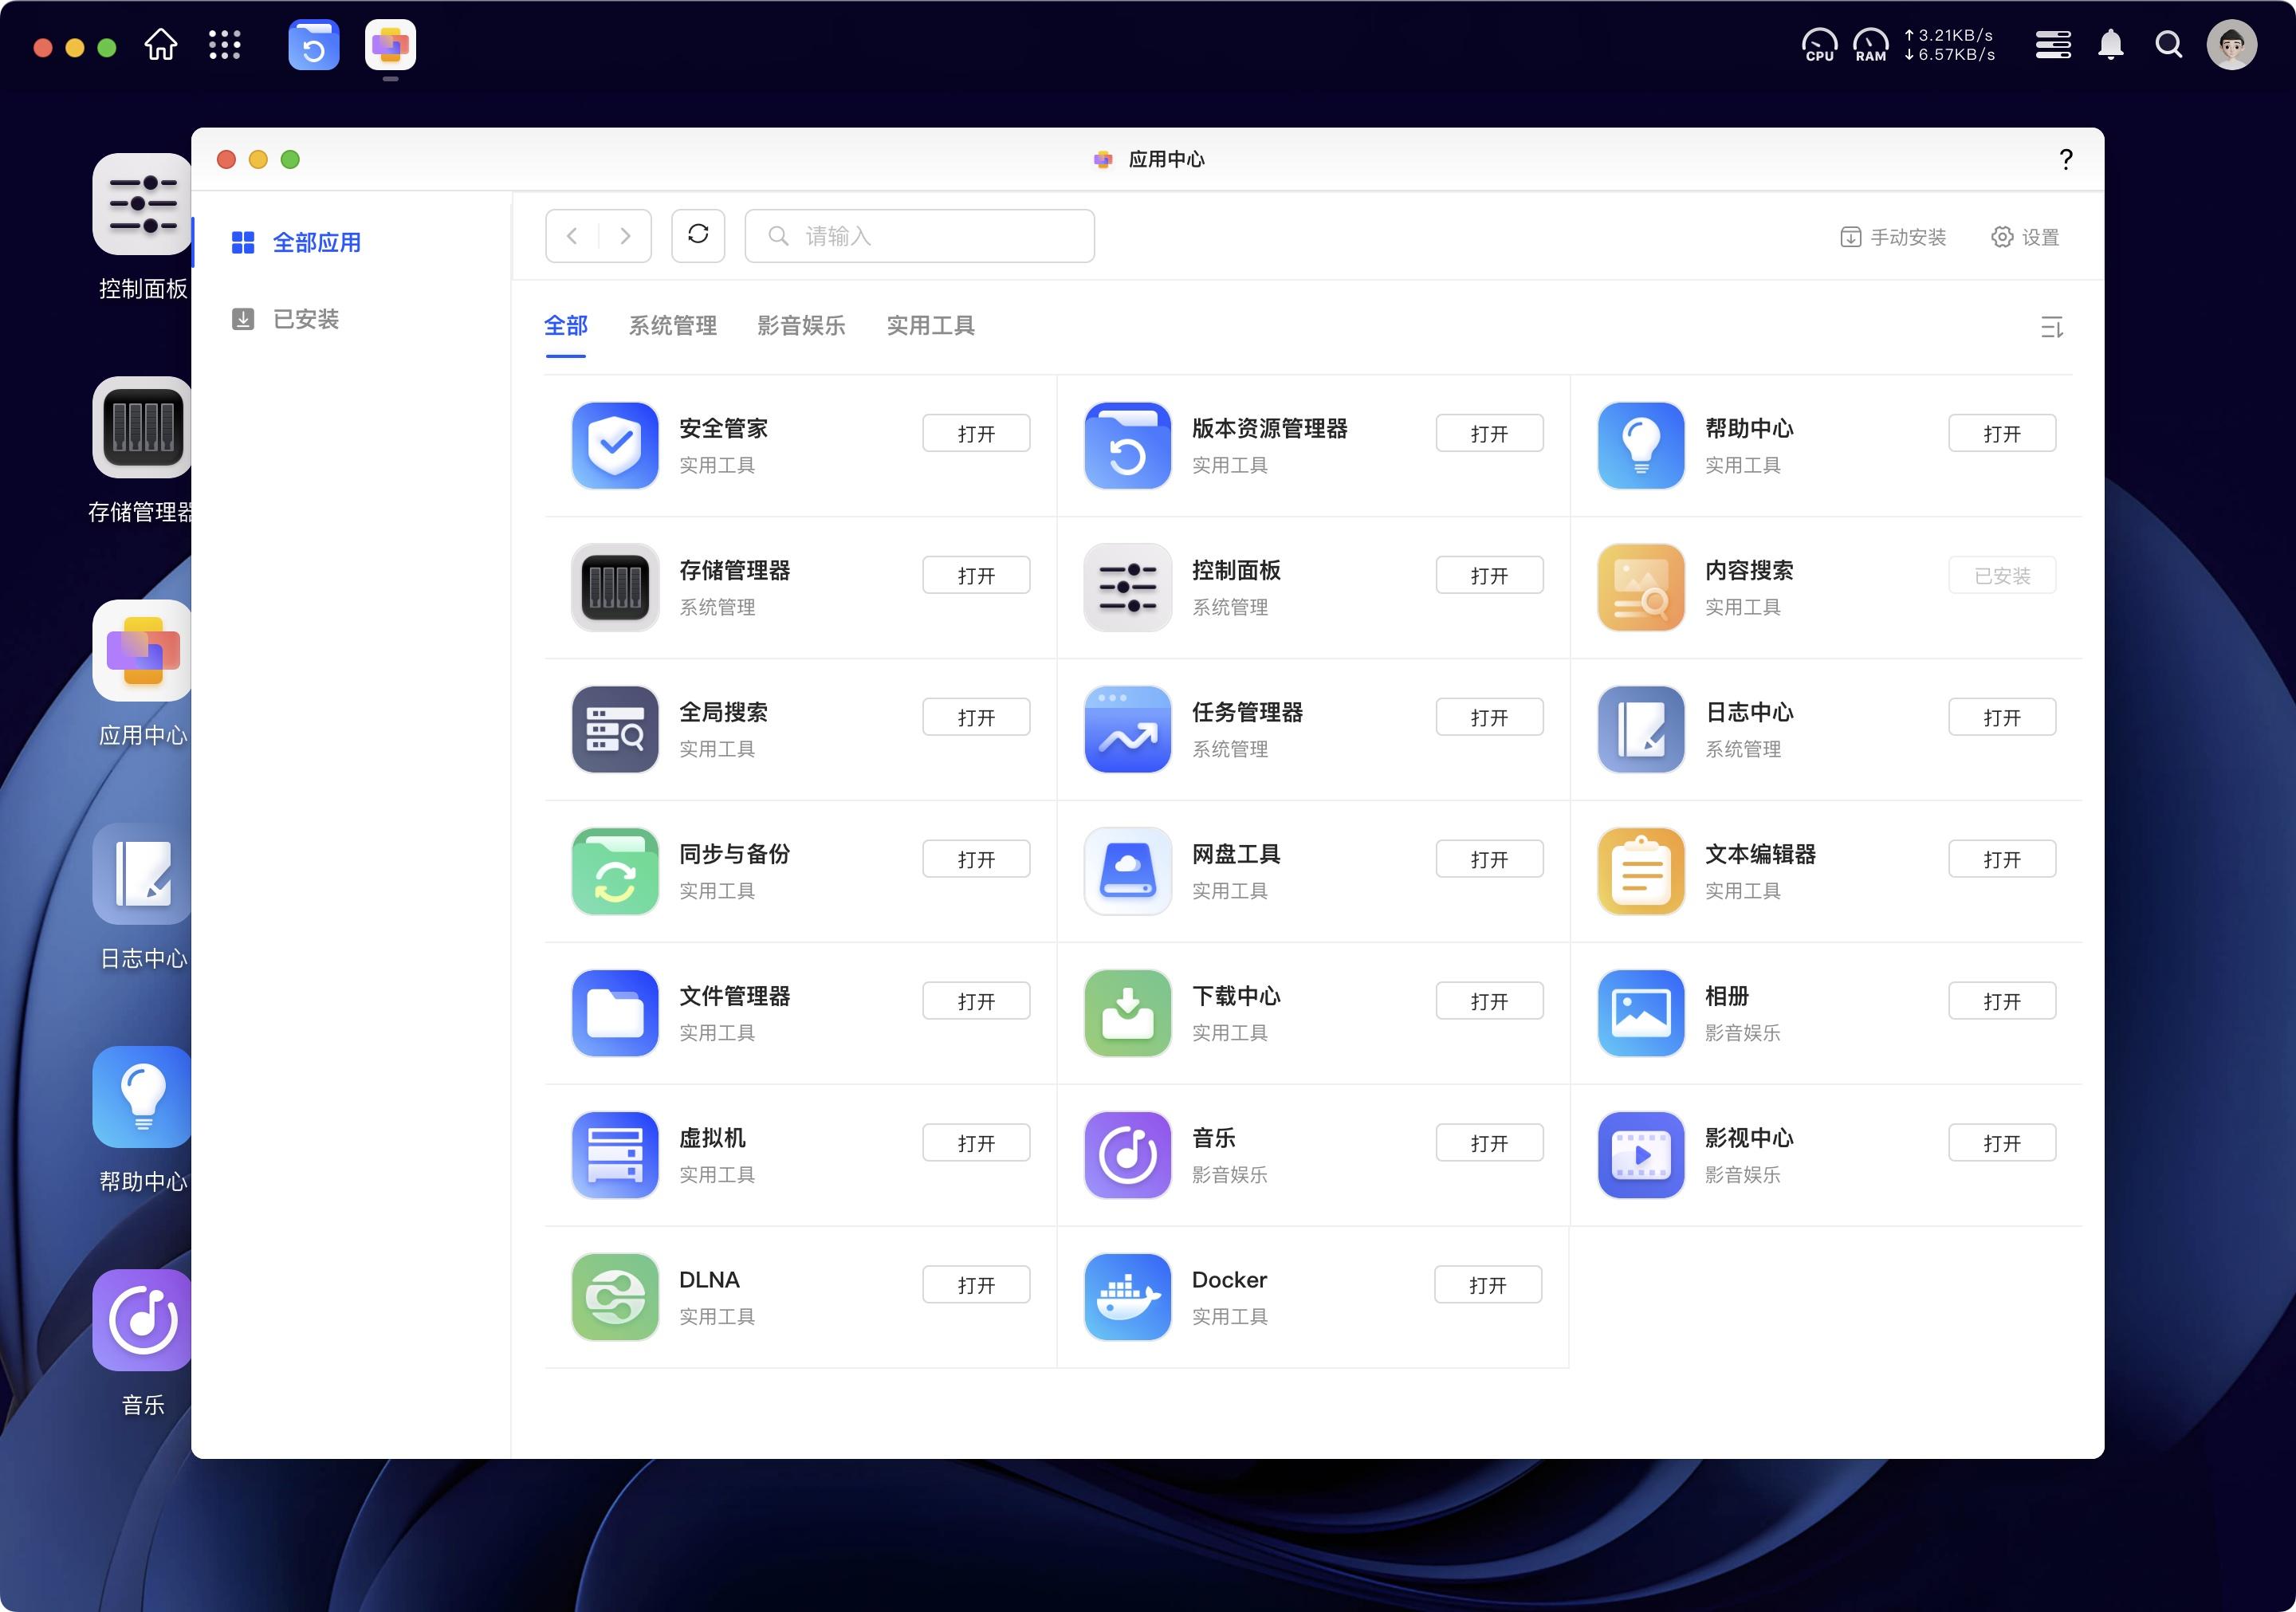Open 设置 settings panel
Image resolution: width=2296 pixels, height=1612 pixels.
(x=2027, y=234)
